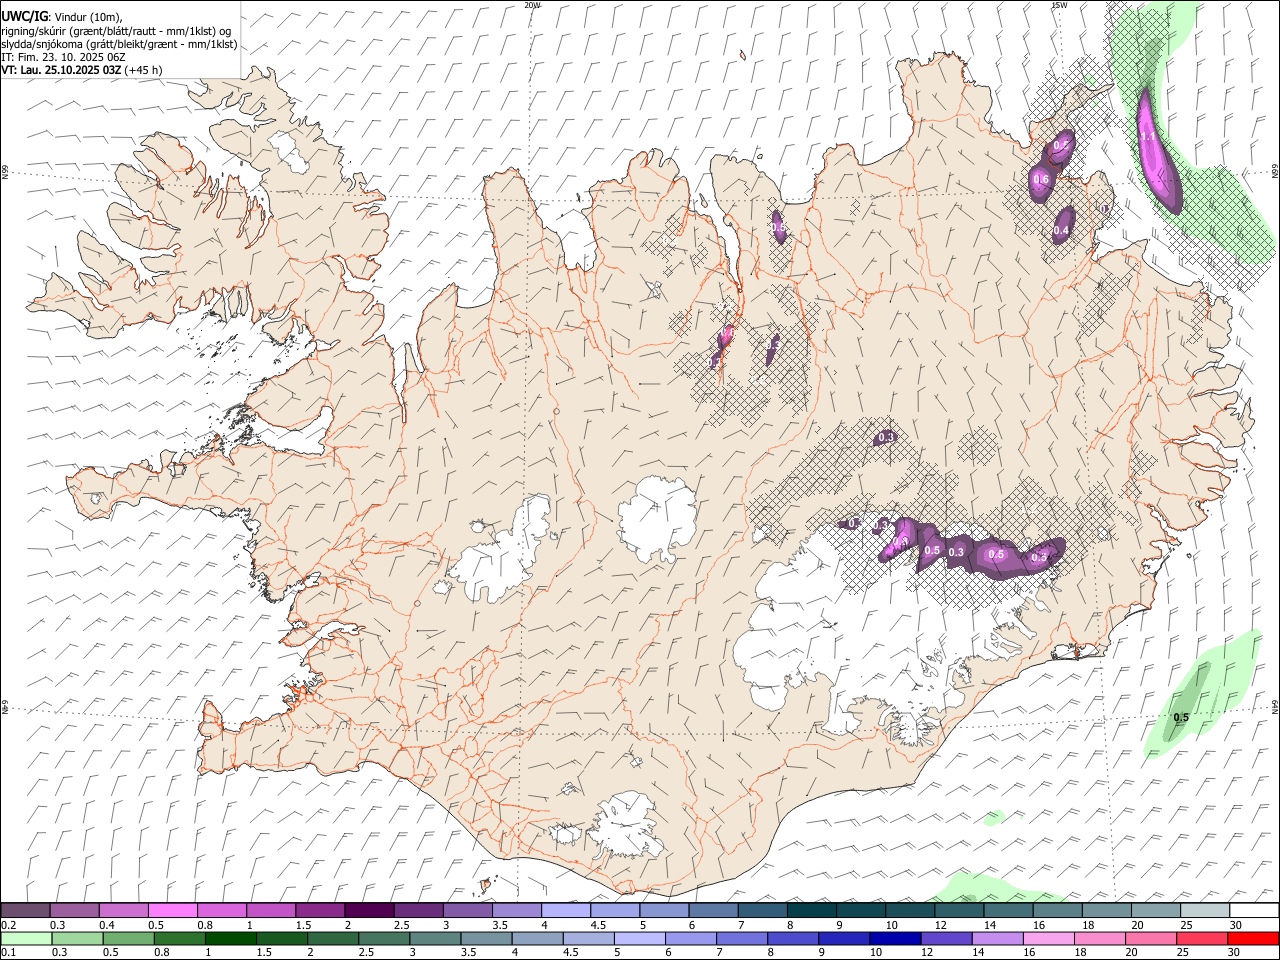Viewport: 1280px width, 960px height.
Task: Select the 'VT: Lau. 25.10.2025 03Z' valid time
Action: coord(61,70)
